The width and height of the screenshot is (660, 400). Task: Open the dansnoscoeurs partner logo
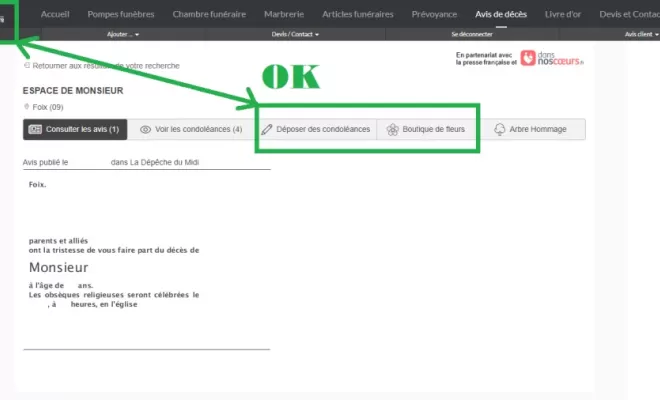coord(552,58)
